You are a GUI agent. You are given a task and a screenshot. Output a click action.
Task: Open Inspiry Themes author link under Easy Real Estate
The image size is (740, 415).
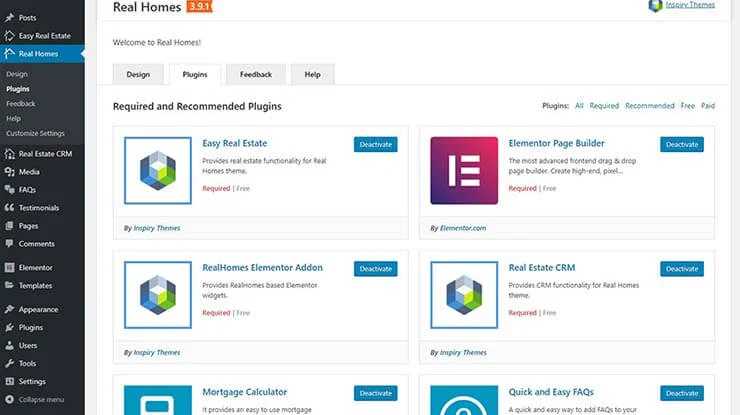click(157, 228)
